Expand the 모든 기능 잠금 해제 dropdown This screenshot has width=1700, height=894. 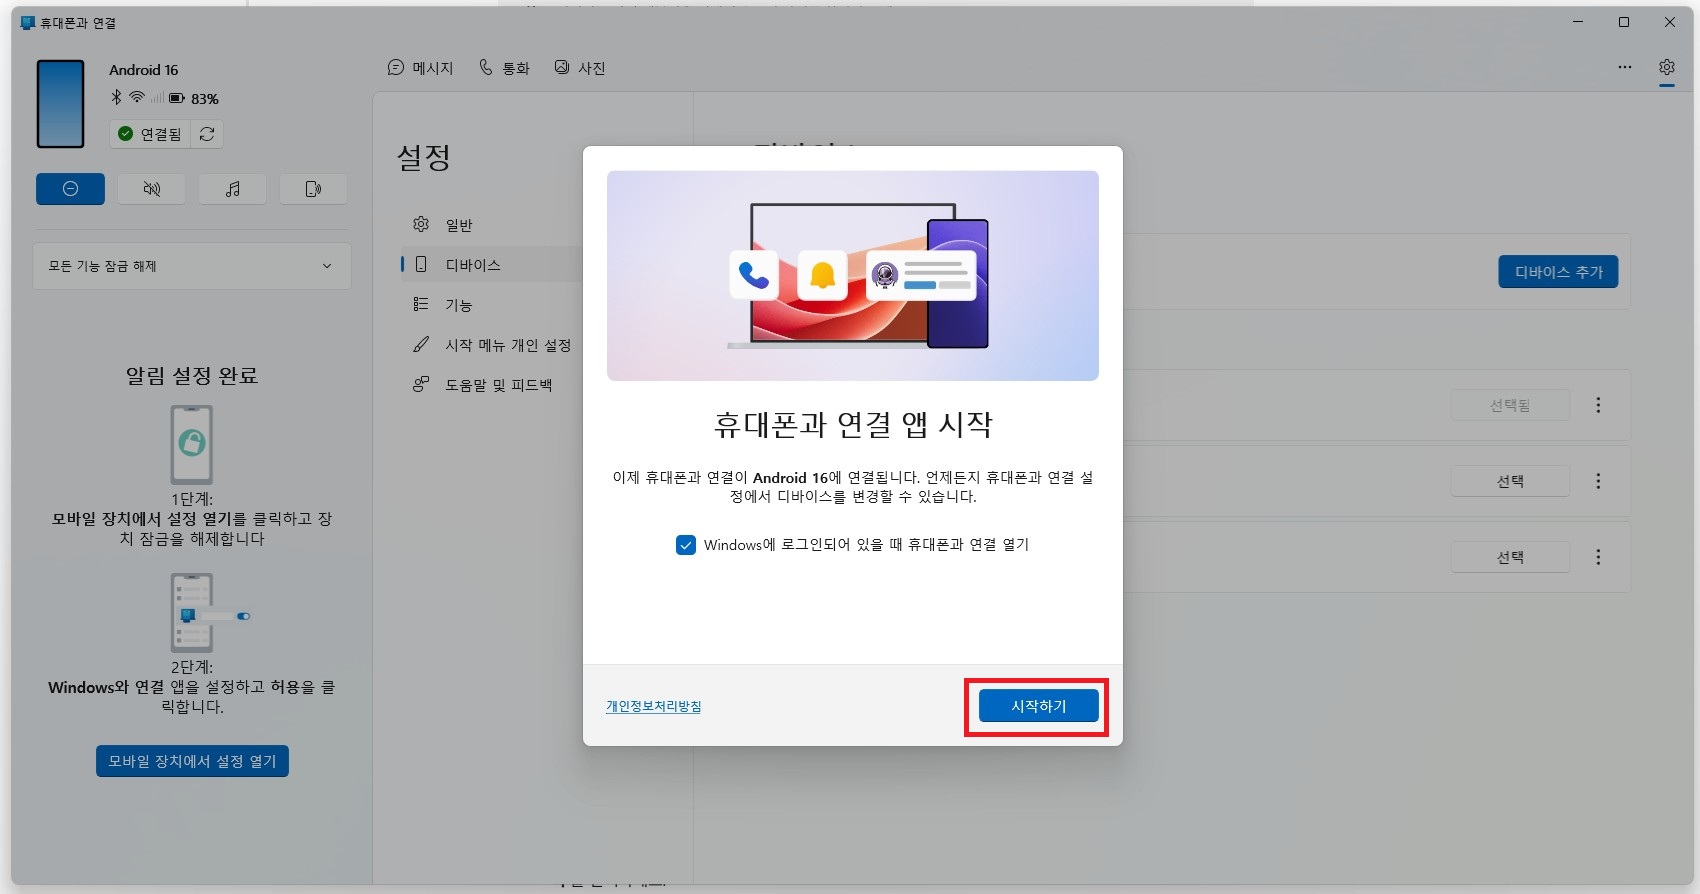coord(191,266)
